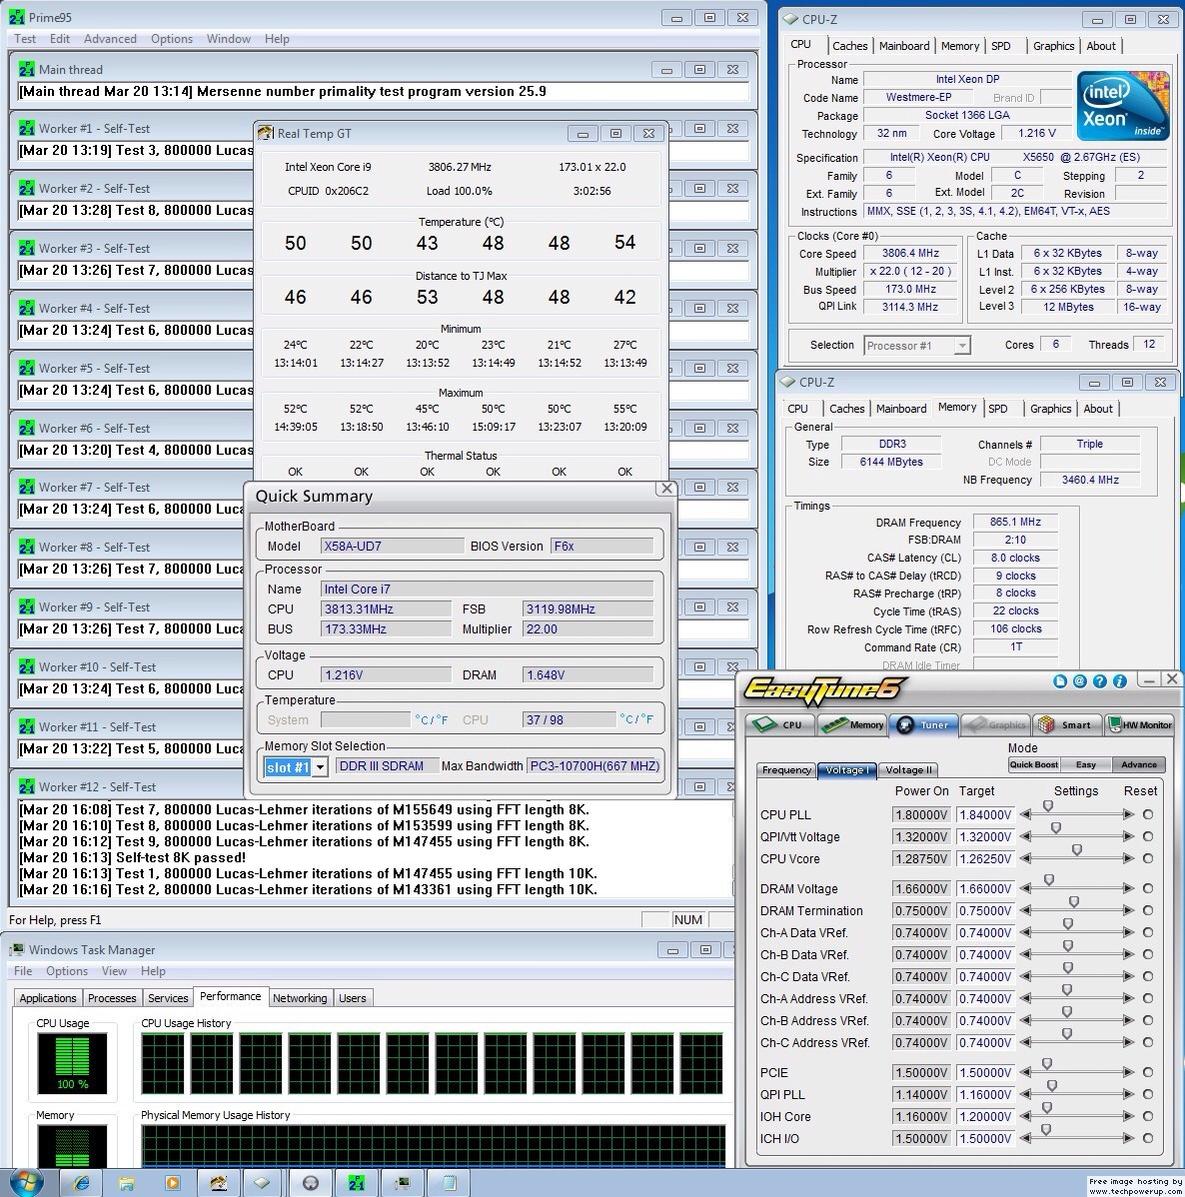This screenshot has width=1185, height=1197.
Task: Click reset radio for PCIE
Action: click(x=1148, y=1073)
